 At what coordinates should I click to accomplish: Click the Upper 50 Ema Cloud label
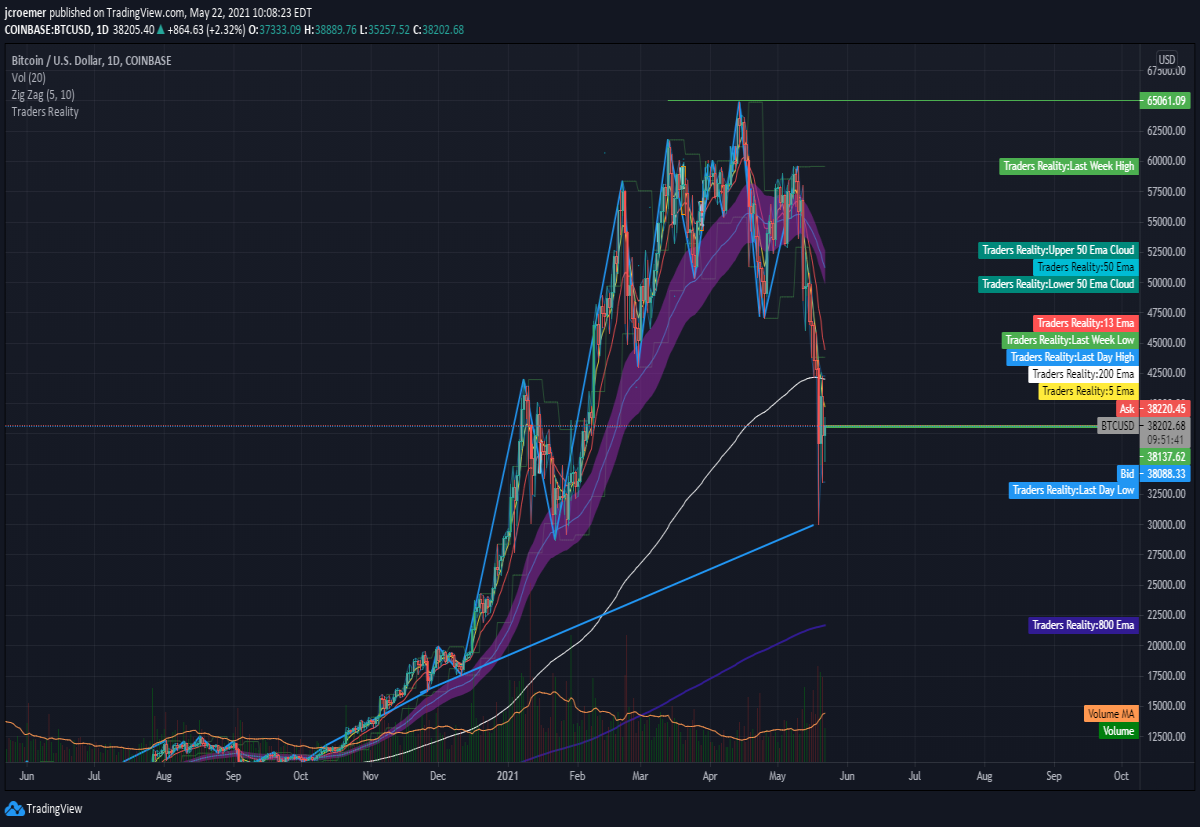1058,250
